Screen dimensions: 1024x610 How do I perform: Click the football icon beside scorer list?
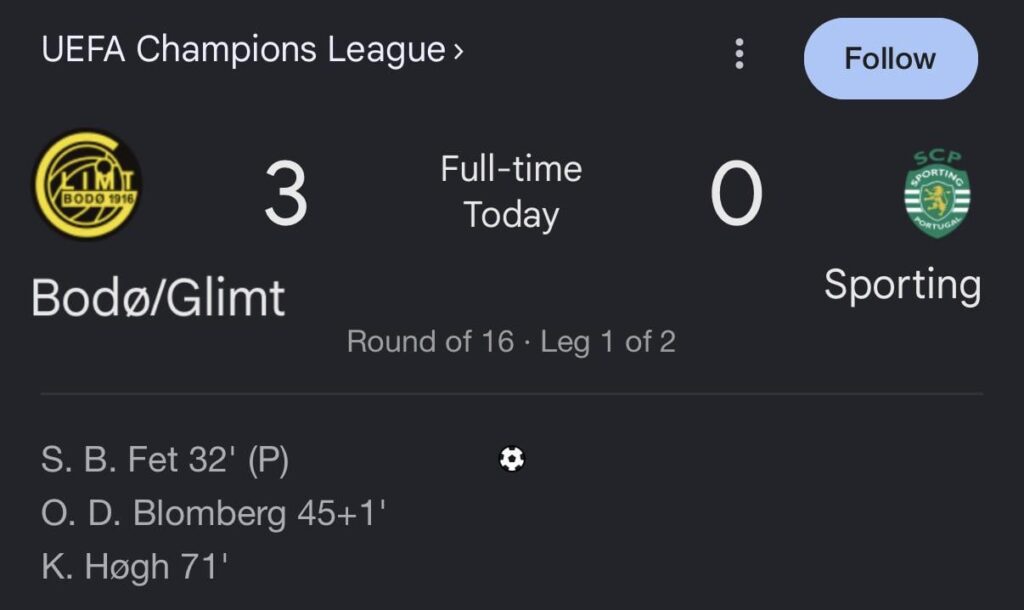pyautogui.click(x=512, y=459)
